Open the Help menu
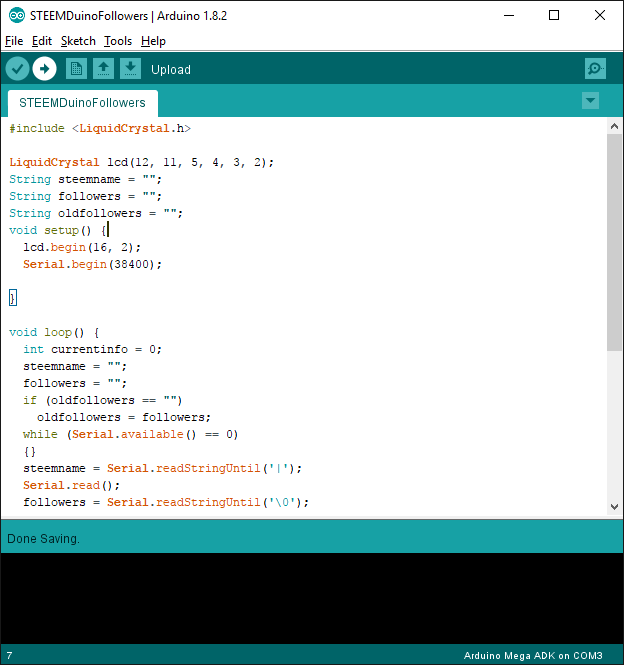The width and height of the screenshot is (624, 665). pyautogui.click(x=153, y=41)
